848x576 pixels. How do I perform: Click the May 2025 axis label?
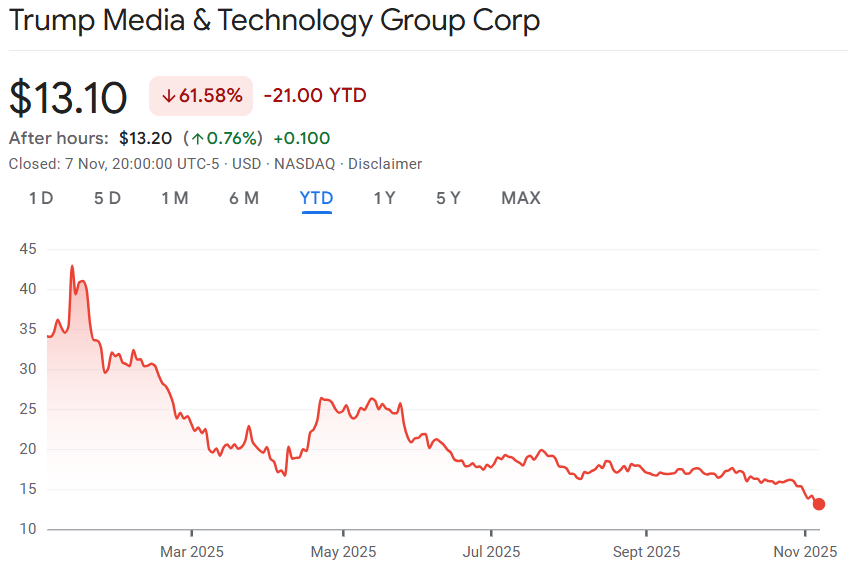(x=343, y=551)
